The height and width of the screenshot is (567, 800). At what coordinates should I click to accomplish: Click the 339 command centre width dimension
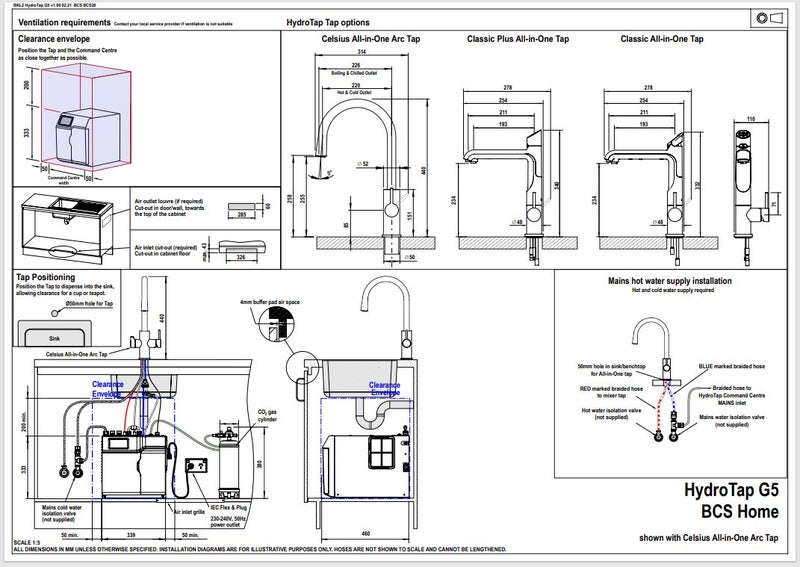pos(131,535)
